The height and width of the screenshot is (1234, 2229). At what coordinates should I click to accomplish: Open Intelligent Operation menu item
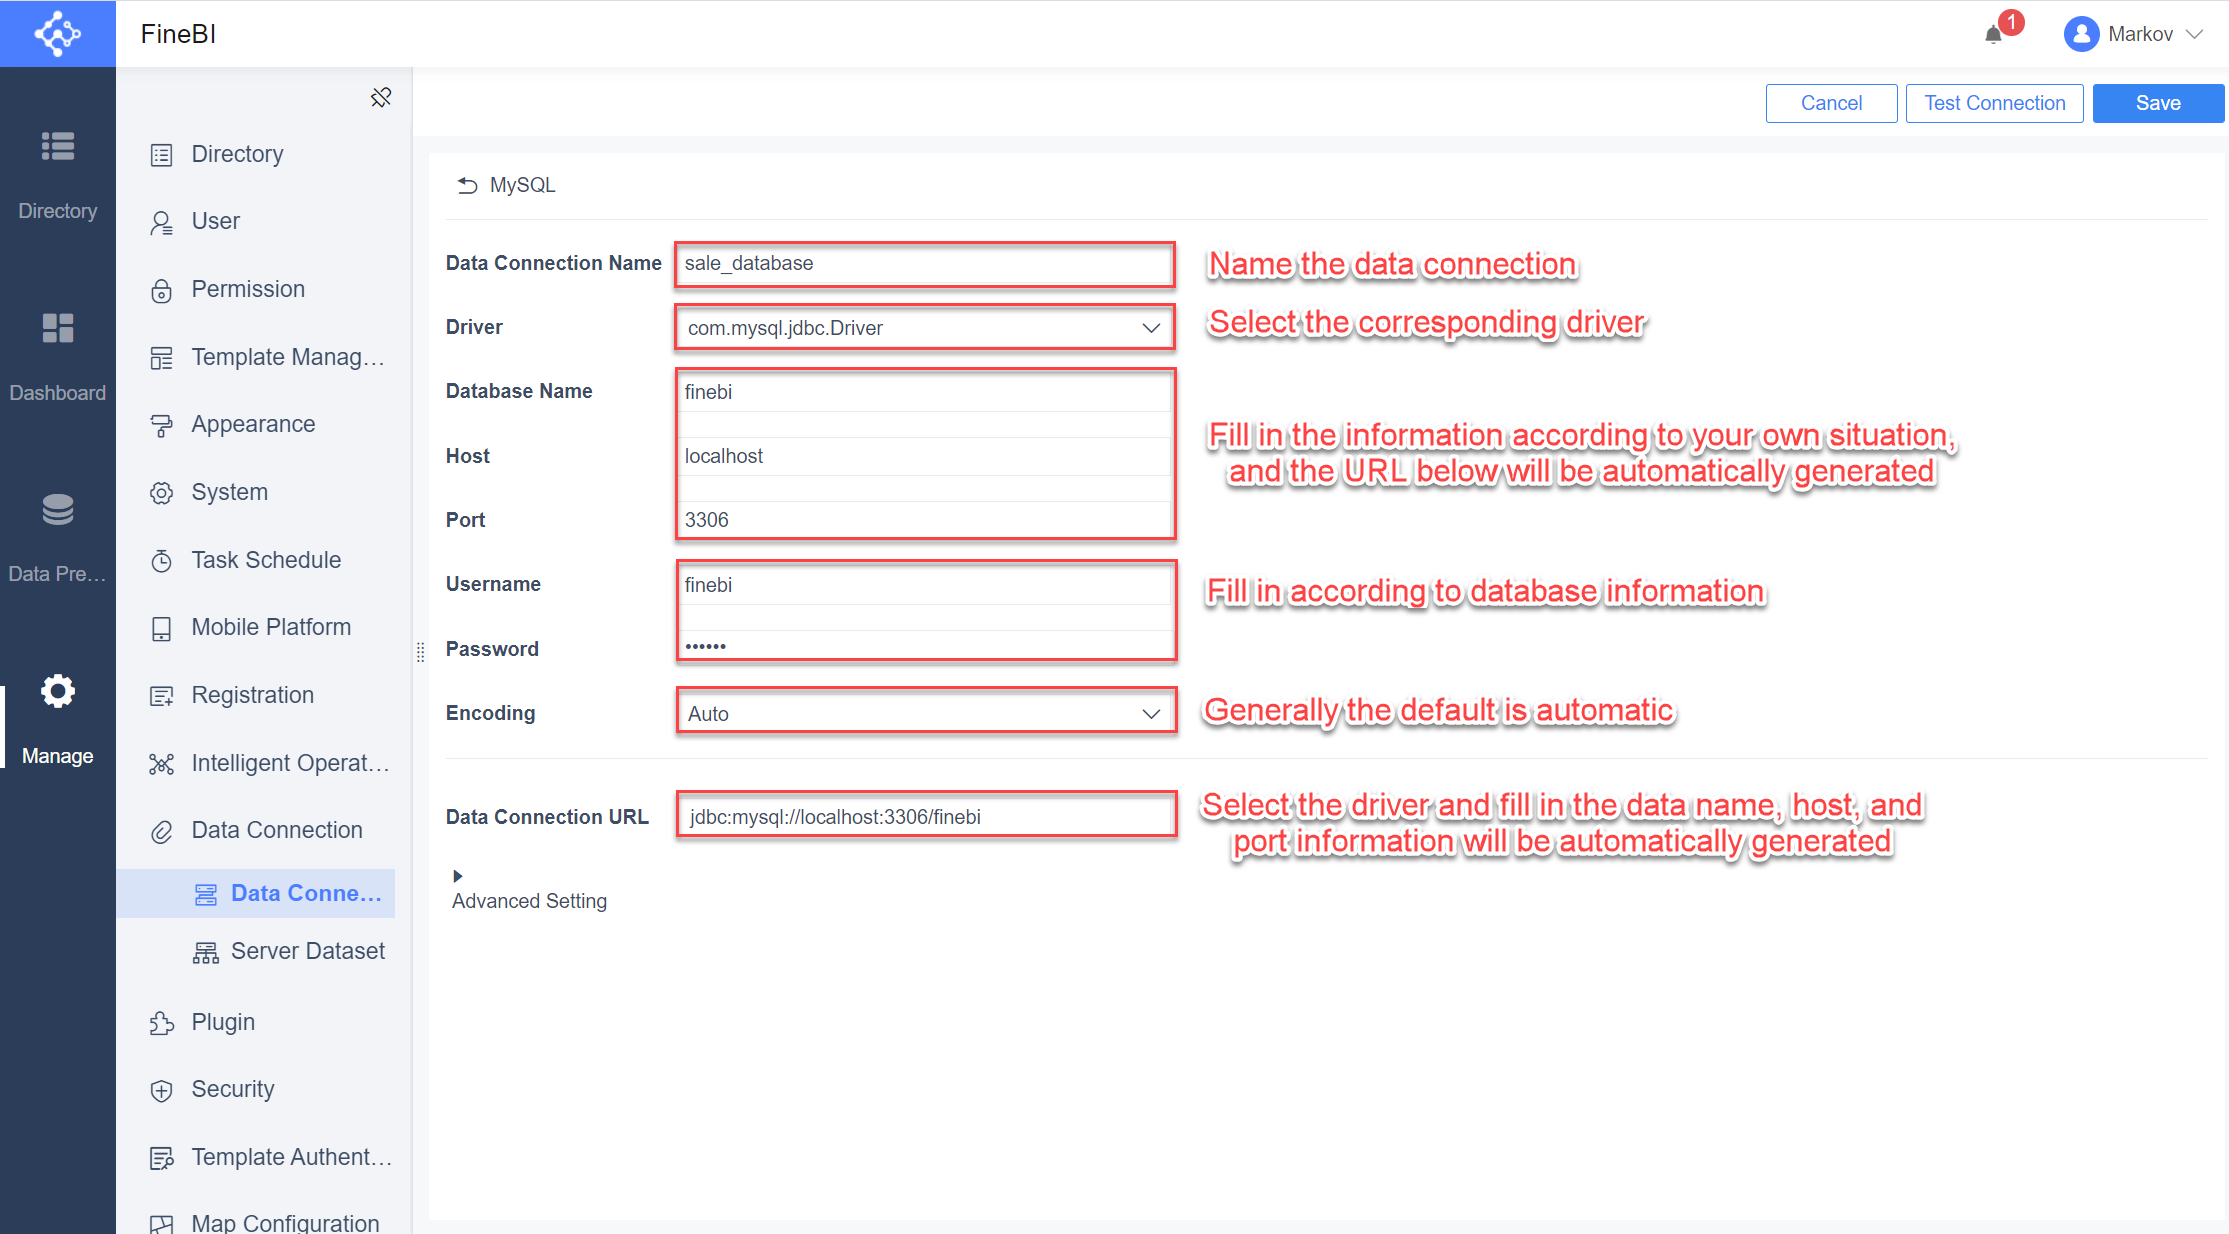click(264, 763)
